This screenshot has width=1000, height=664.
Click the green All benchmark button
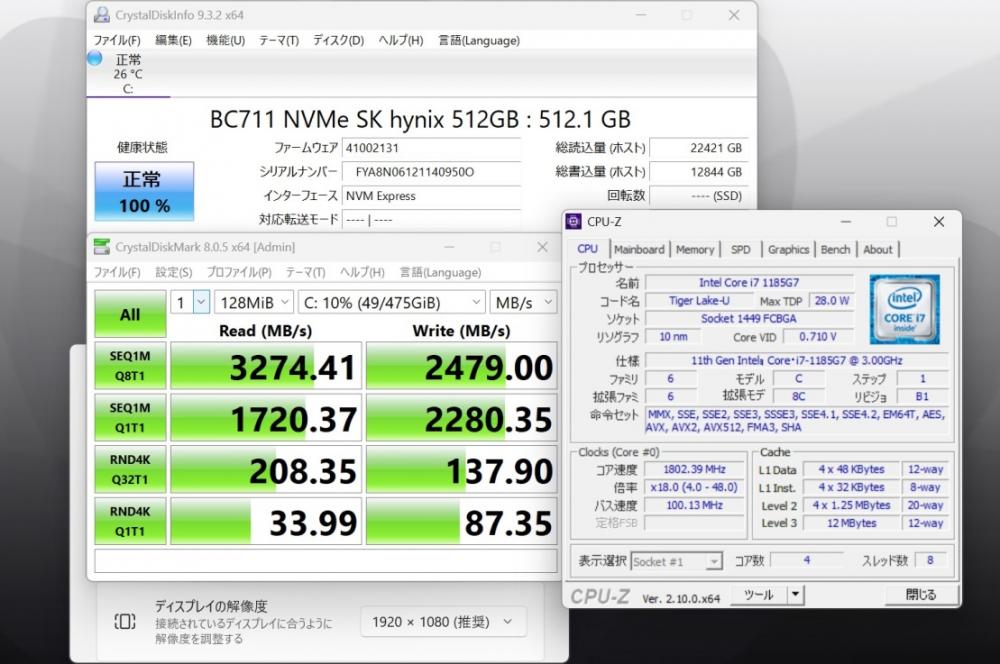[130, 314]
